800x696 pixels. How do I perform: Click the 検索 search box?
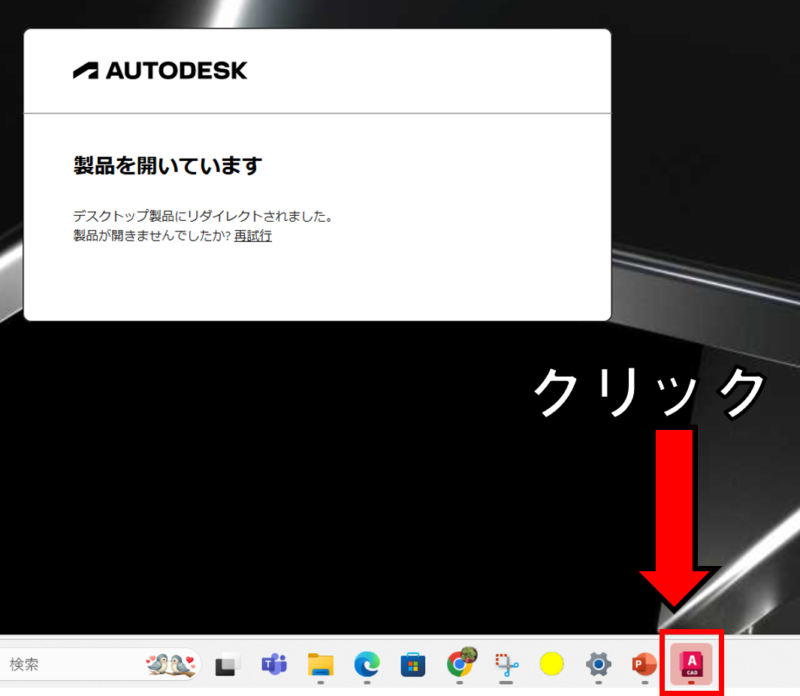pyautogui.click(x=99, y=664)
